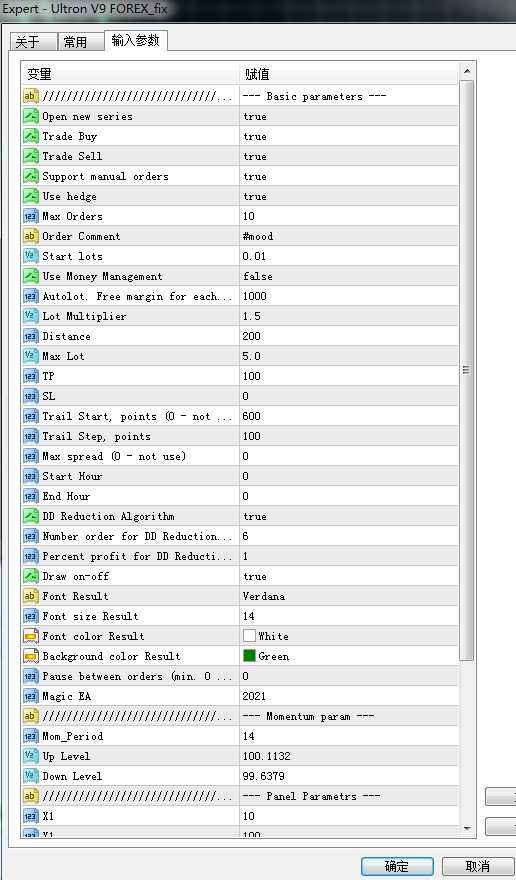Open the Draw on-off value dropdown
The image size is (516, 880).
[349, 576]
